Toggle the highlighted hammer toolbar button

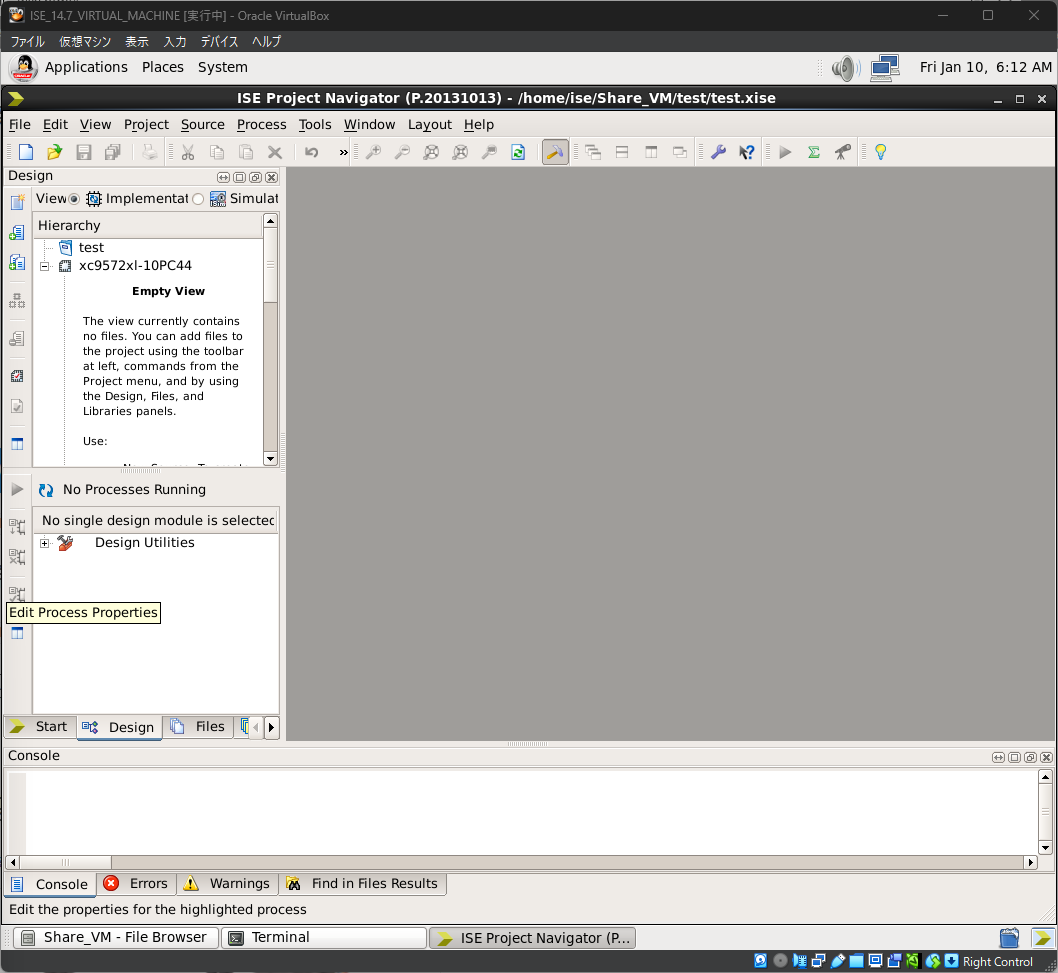click(x=555, y=152)
